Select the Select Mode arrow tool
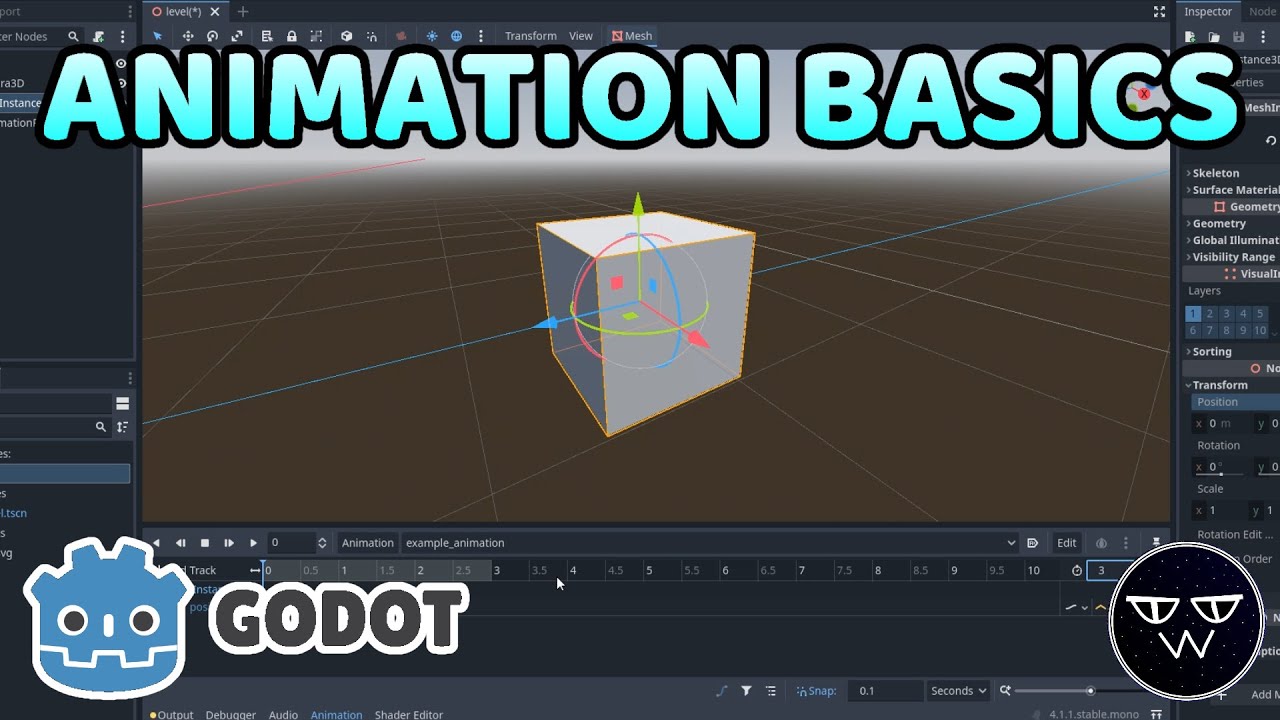 157,36
